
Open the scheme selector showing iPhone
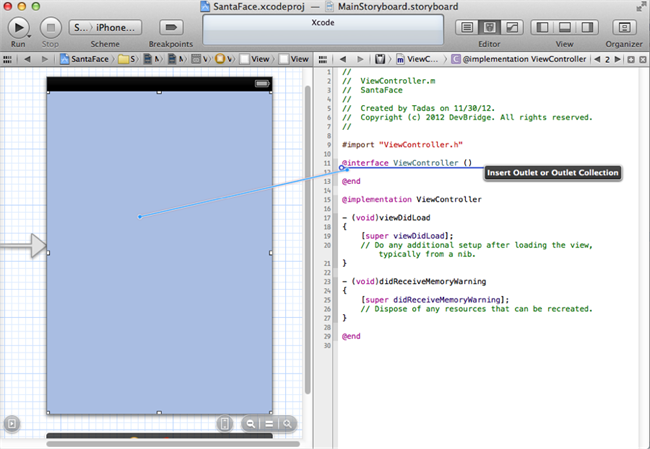(x=105, y=28)
